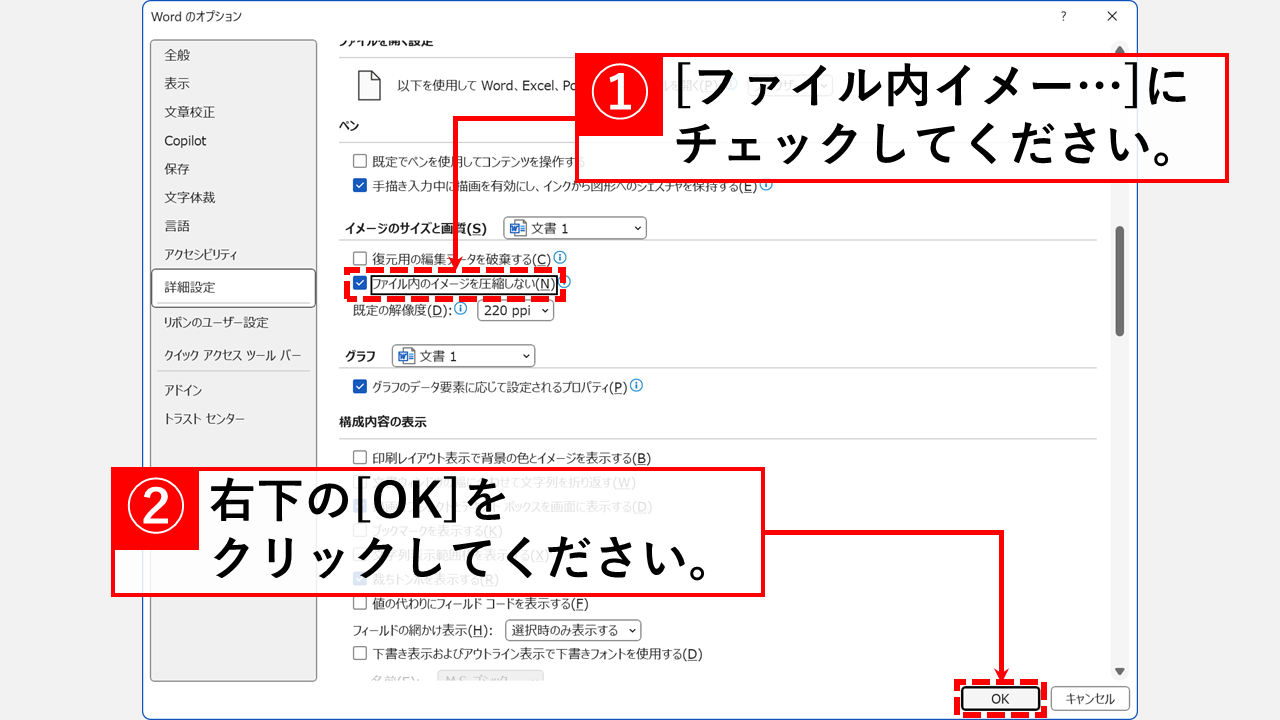
Task: Toggle ファイル内のイメージを圧縮しない checkbox
Action: (360, 284)
